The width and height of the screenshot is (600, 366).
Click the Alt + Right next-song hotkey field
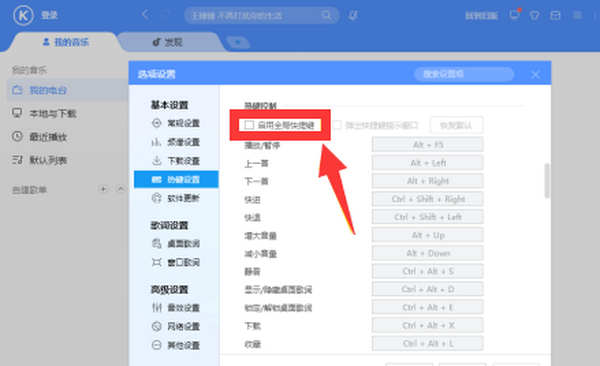(427, 181)
